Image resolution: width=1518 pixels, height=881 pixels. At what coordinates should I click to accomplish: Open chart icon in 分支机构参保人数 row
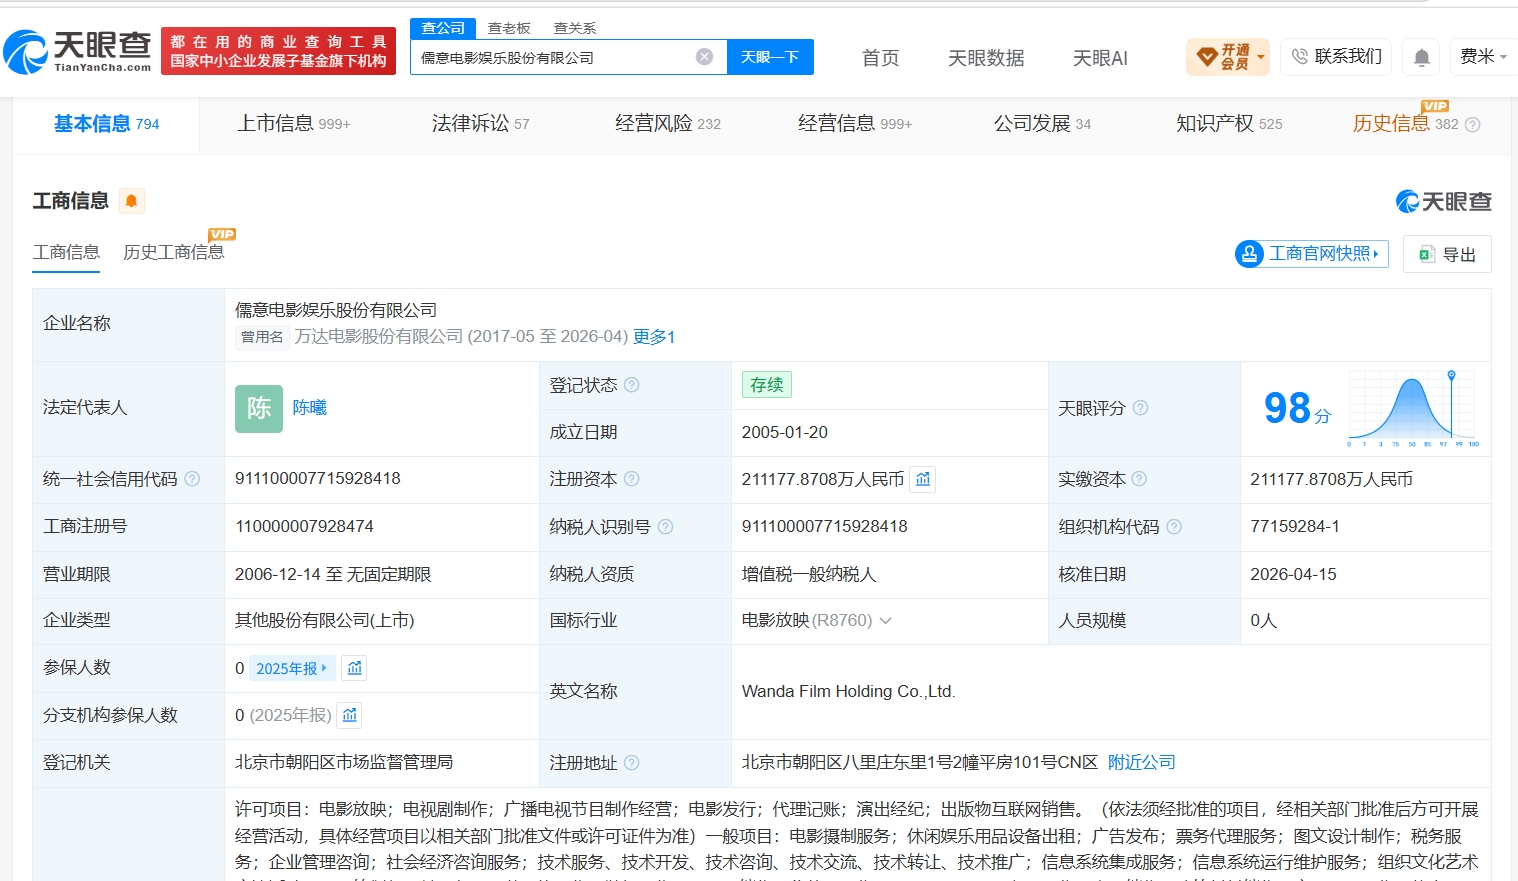point(349,715)
